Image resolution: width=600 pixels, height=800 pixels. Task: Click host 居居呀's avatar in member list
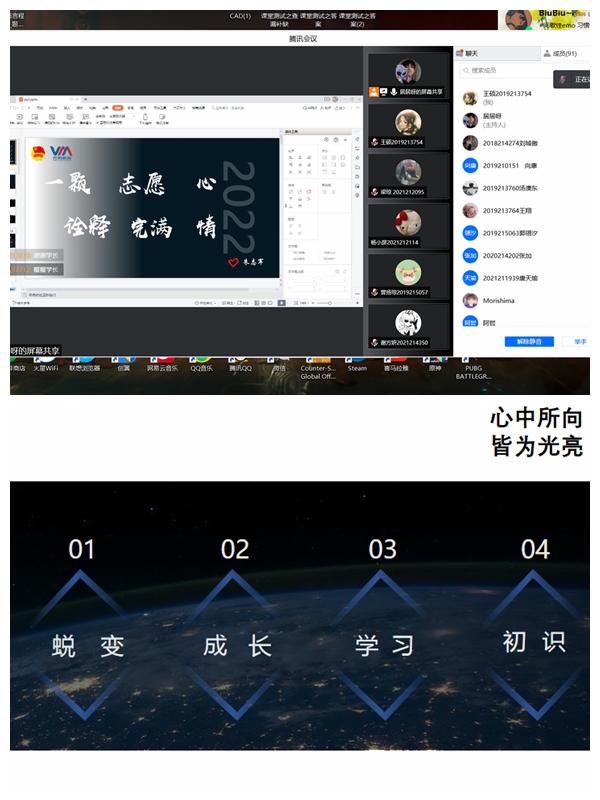(x=470, y=120)
